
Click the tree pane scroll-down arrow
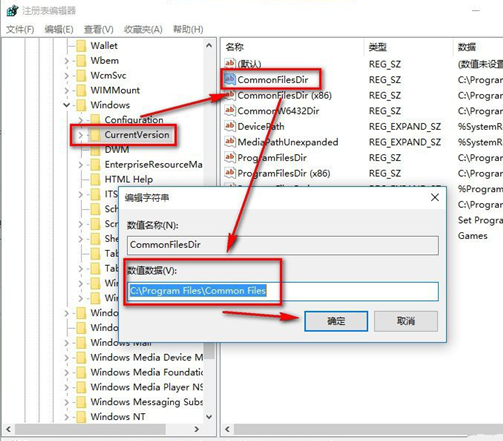click(x=209, y=417)
